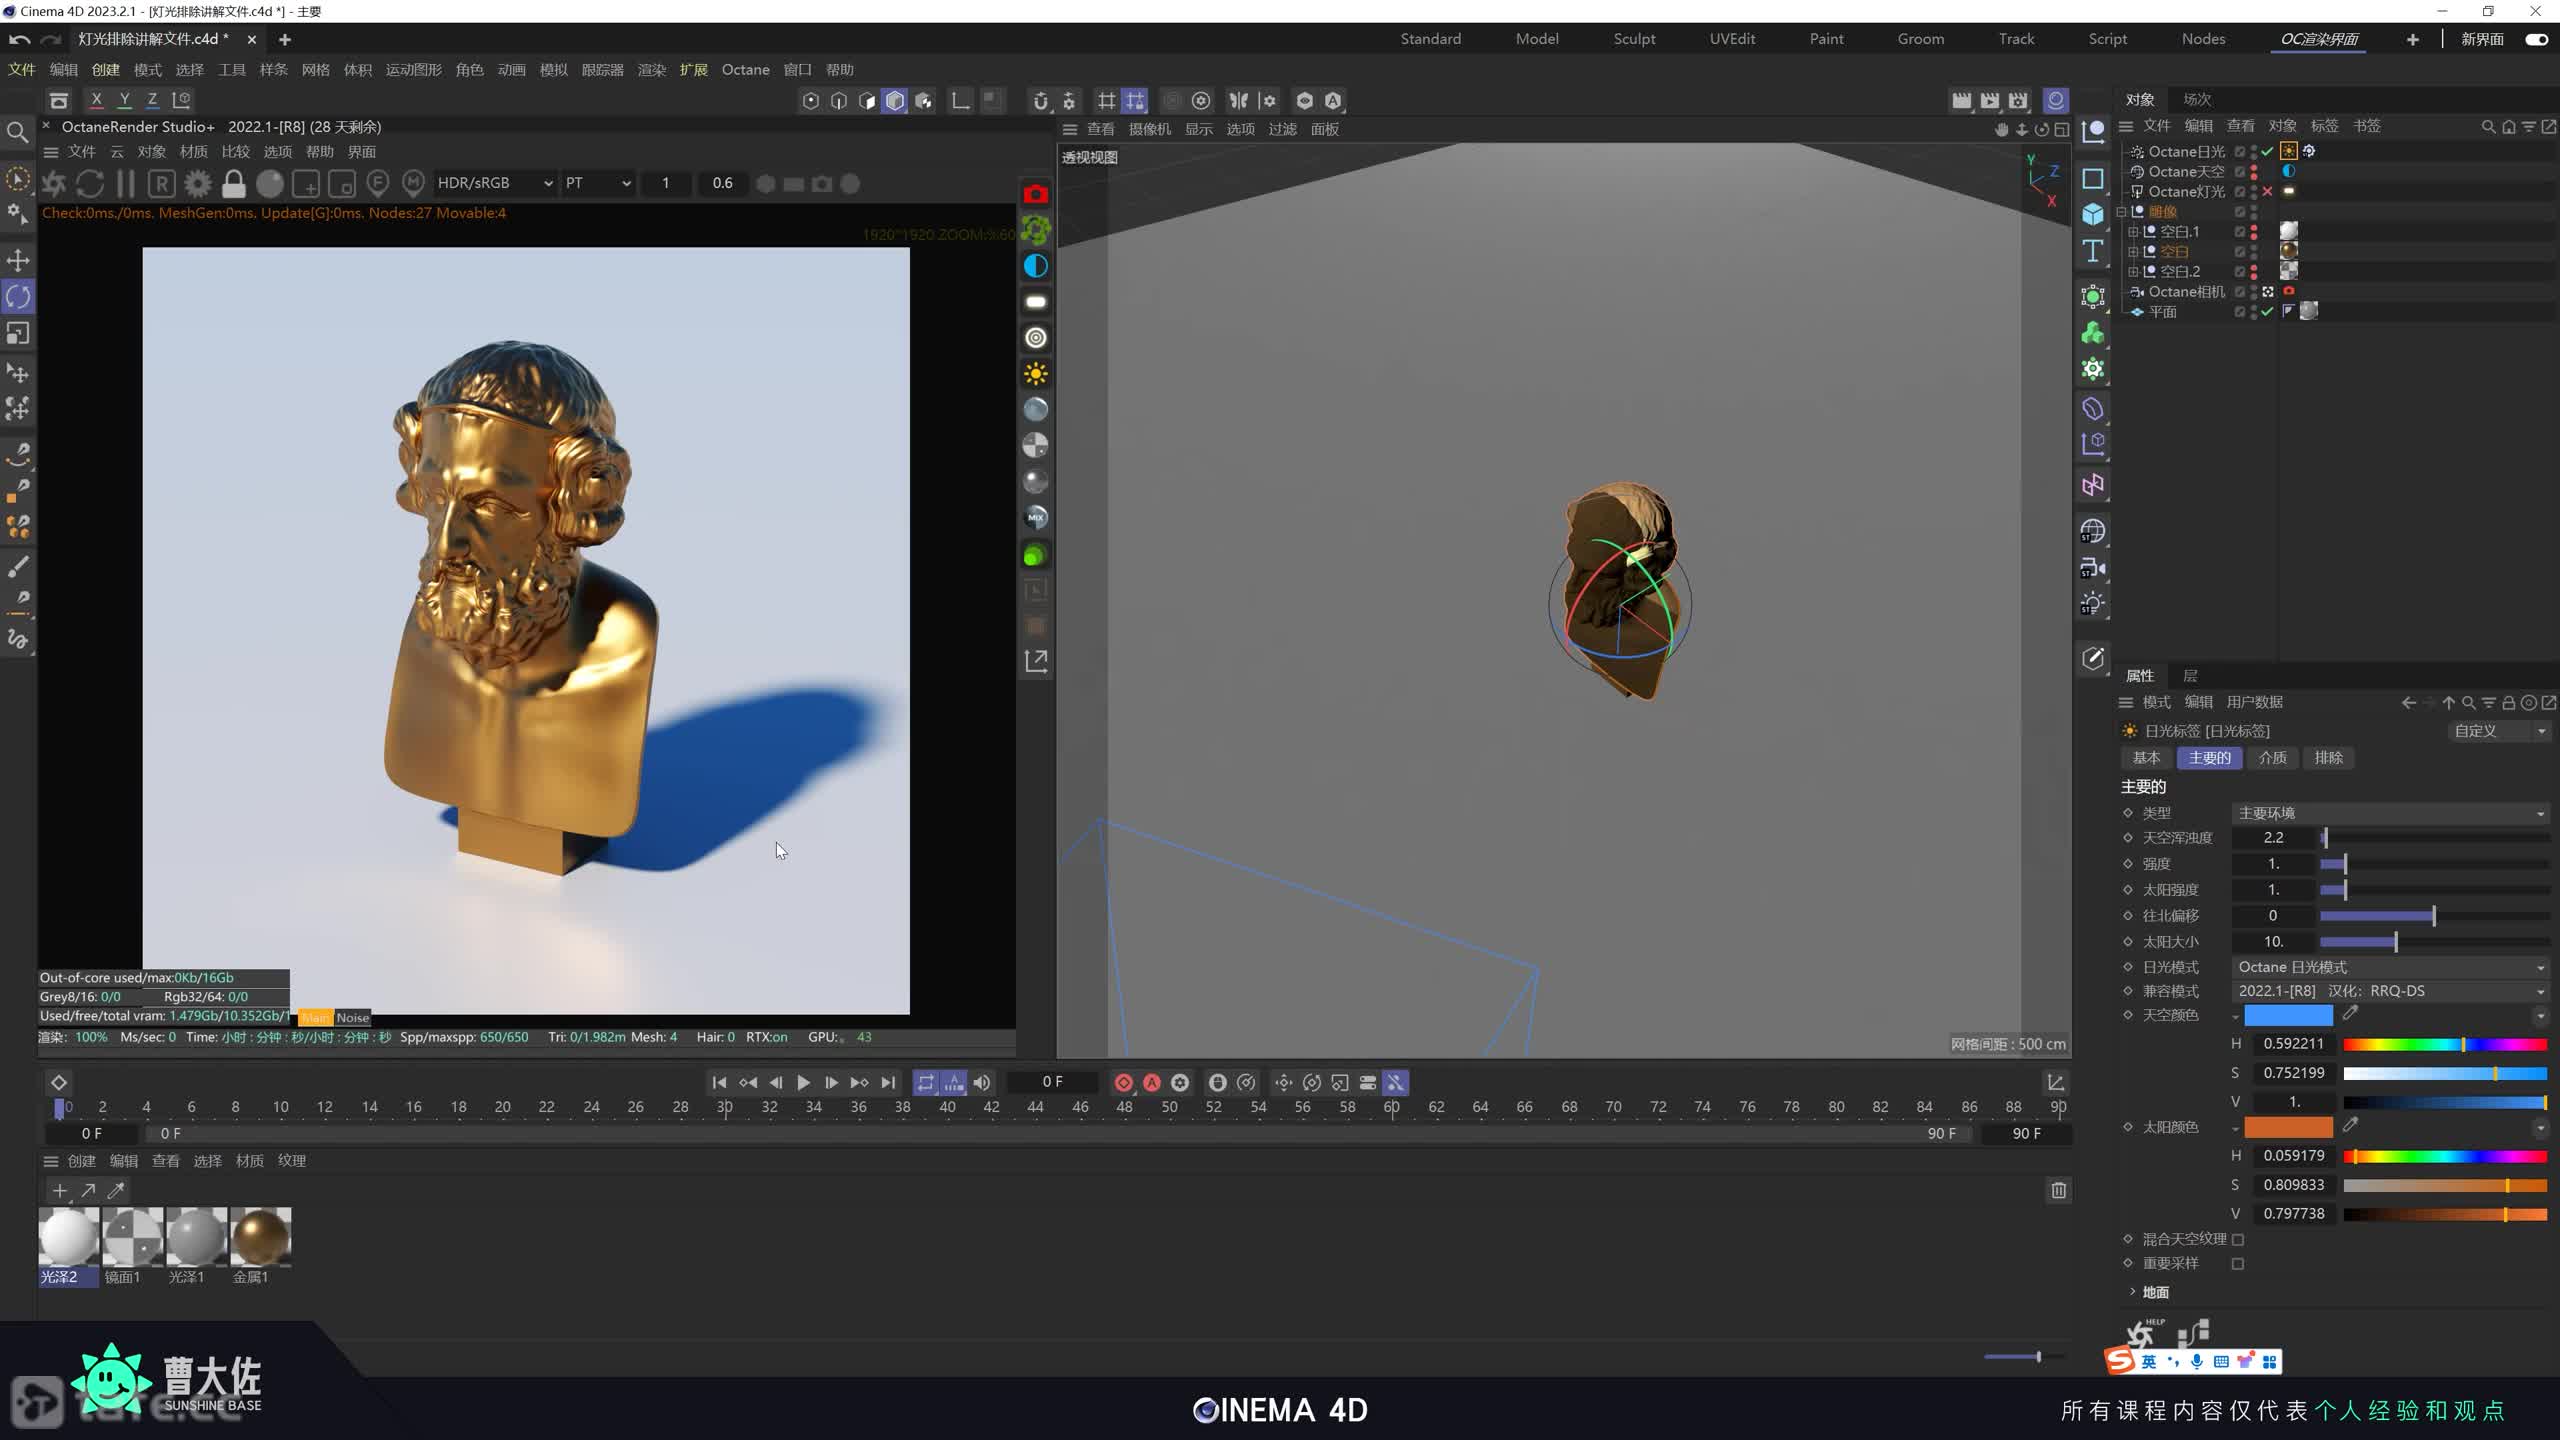Open the HDR/sRGB dropdown
Image resolution: width=2560 pixels, height=1440 pixels.
pos(495,183)
